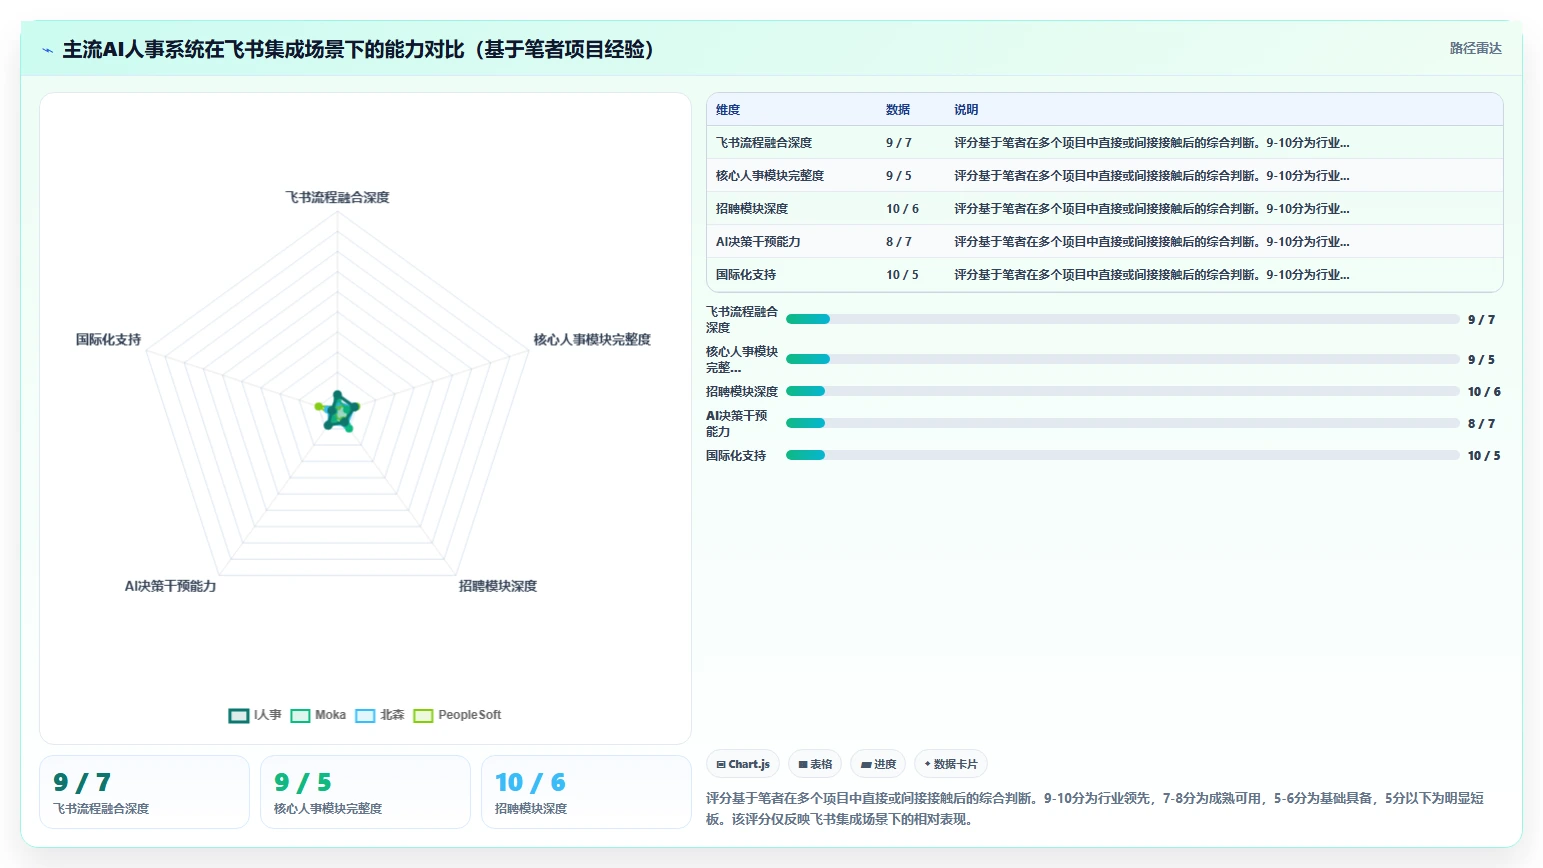Click the 10 / 5 value beside the 国际化支持 progress bar
Image resolution: width=1543 pixels, height=868 pixels.
(x=1484, y=456)
